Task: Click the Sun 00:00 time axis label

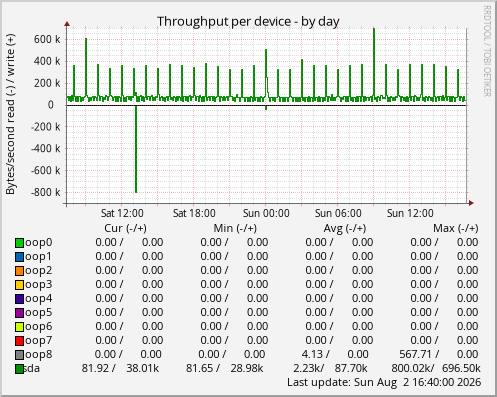Action: coord(266,213)
